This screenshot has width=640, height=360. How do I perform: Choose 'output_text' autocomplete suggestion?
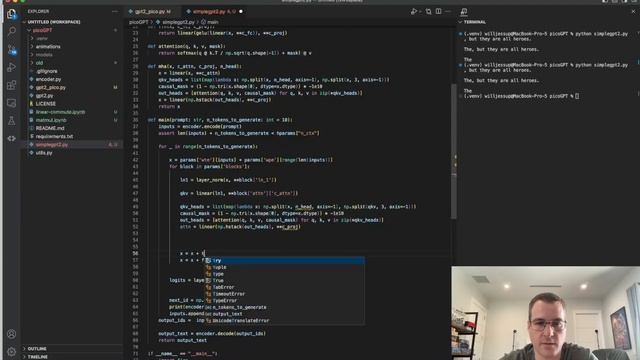click(x=284, y=314)
